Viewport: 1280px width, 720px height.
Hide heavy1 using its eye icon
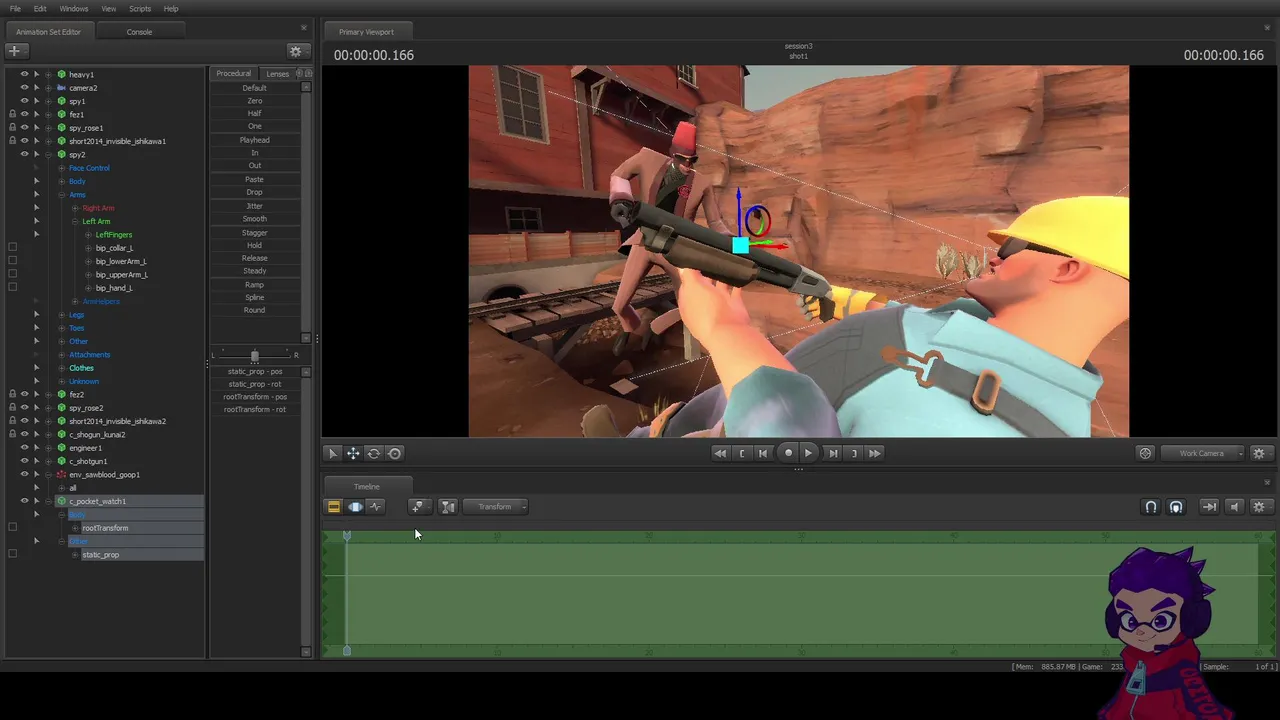click(24, 74)
